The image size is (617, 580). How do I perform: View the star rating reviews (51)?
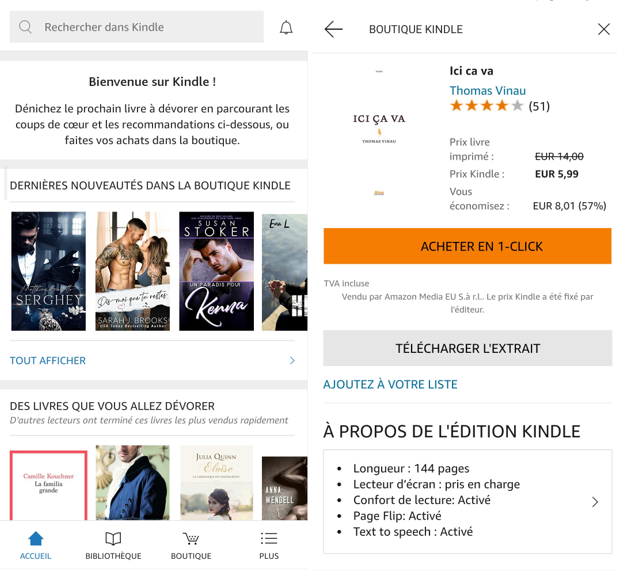point(500,106)
